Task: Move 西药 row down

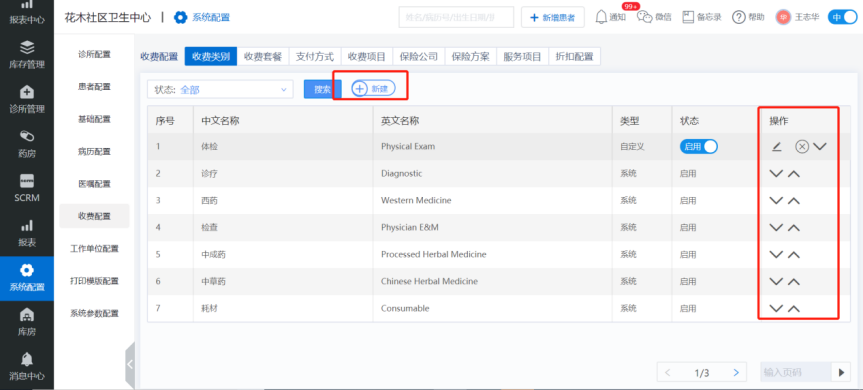Action: pyautogui.click(x=776, y=200)
